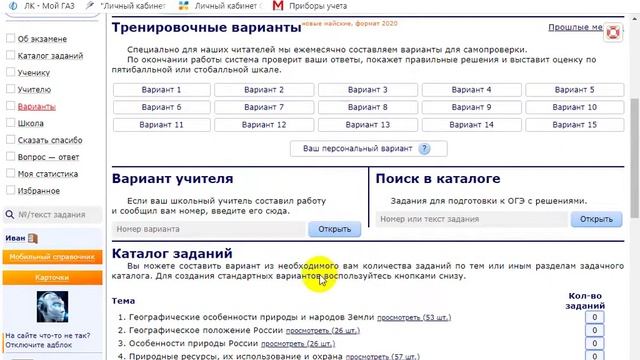Click the robot avatar image
The height and width of the screenshot is (360, 640).
(x=52, y=307)
